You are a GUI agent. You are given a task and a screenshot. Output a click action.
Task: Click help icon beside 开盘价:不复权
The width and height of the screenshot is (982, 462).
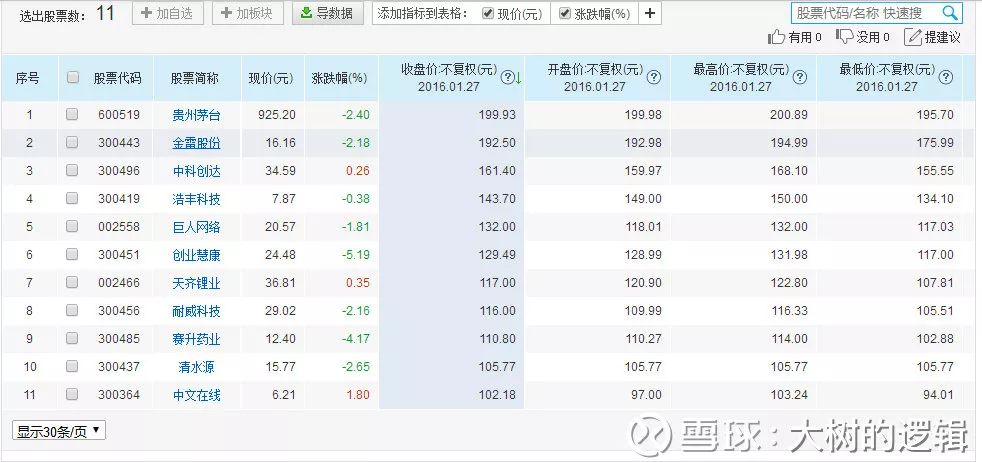(x=654, y=77)
